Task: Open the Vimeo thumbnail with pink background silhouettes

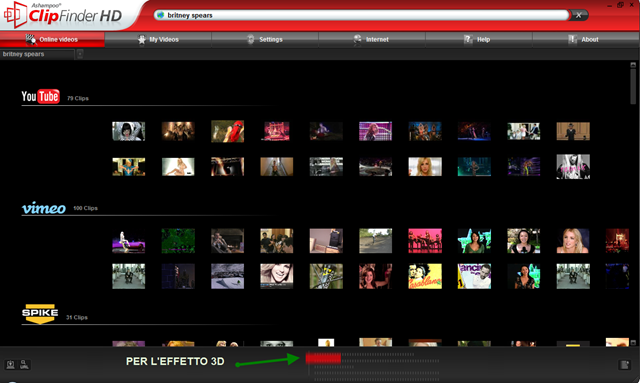Action: pyautogui.click(x=425, y=241)
